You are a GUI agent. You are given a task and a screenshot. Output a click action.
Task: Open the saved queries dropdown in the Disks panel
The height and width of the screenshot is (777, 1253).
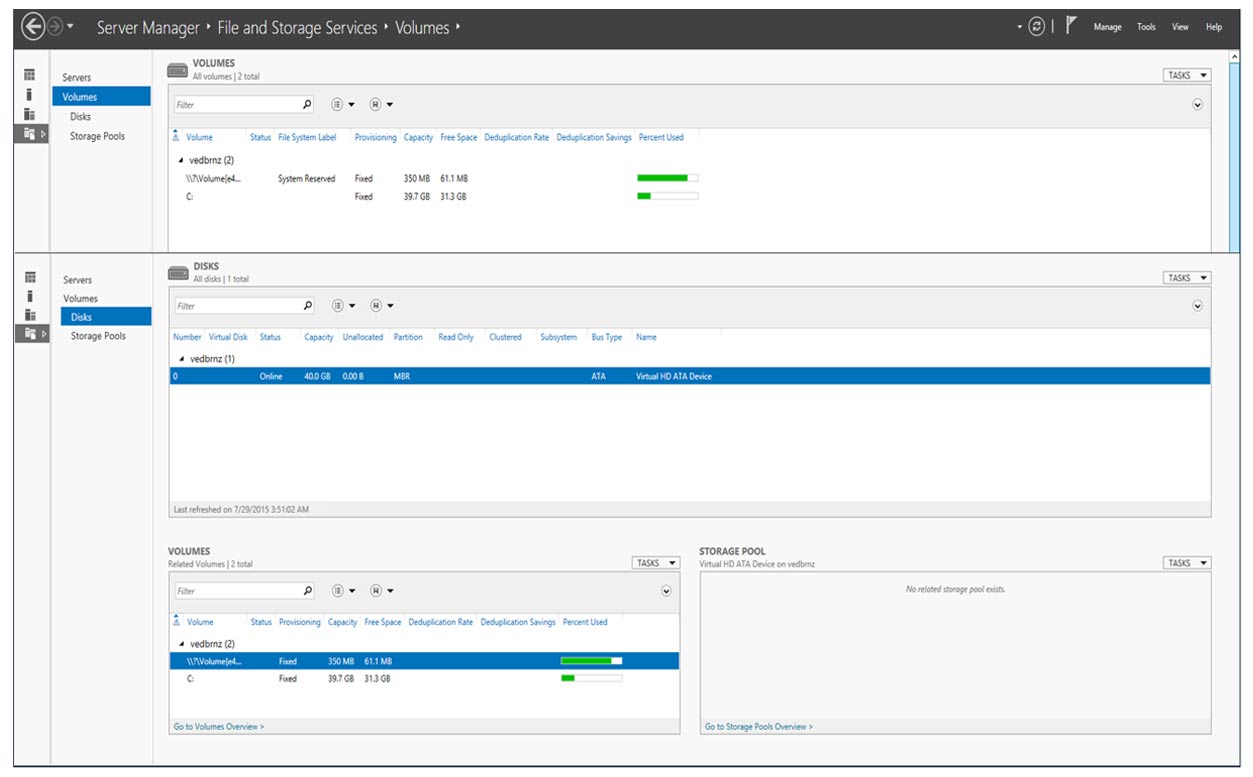381,306
